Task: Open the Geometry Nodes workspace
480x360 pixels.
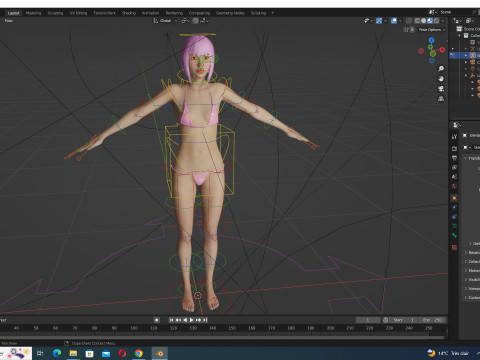Action: pyautogui.click(x=230, y=13)
